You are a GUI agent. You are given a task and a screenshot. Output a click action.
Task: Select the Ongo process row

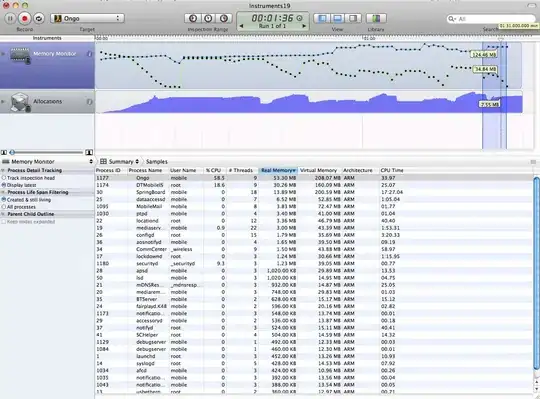314,178
